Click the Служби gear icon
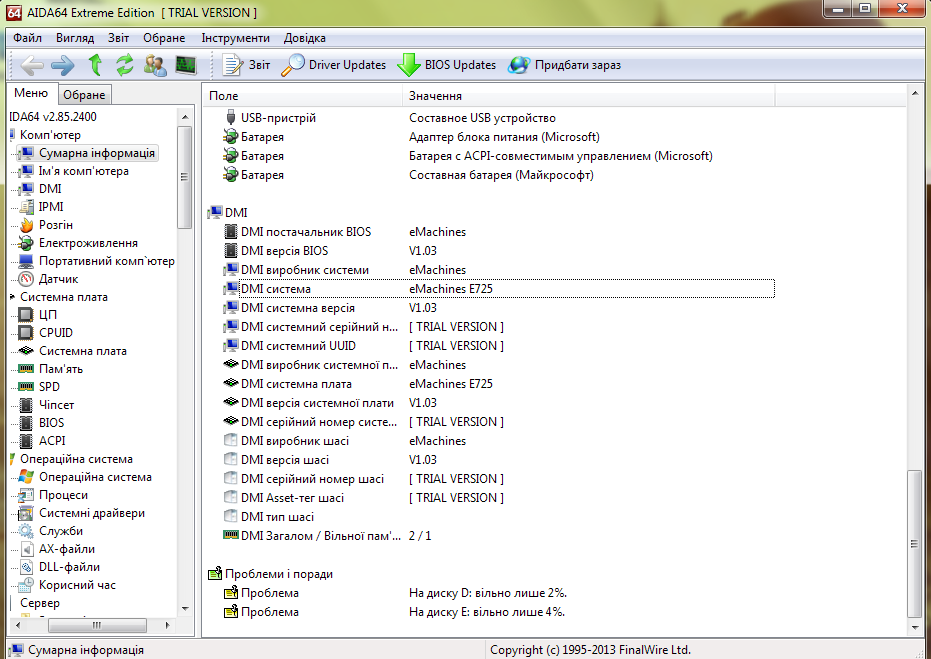 tap(26, 531)
